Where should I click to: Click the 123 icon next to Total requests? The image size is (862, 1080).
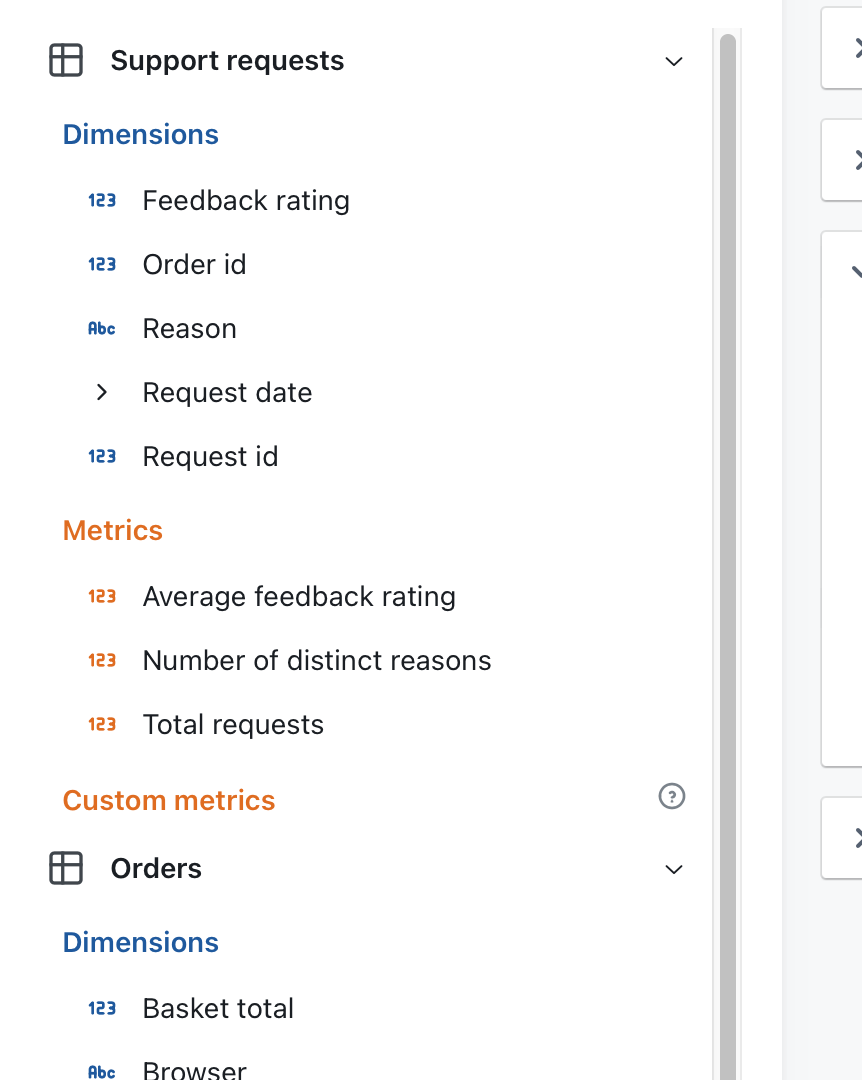click(101, 724)
